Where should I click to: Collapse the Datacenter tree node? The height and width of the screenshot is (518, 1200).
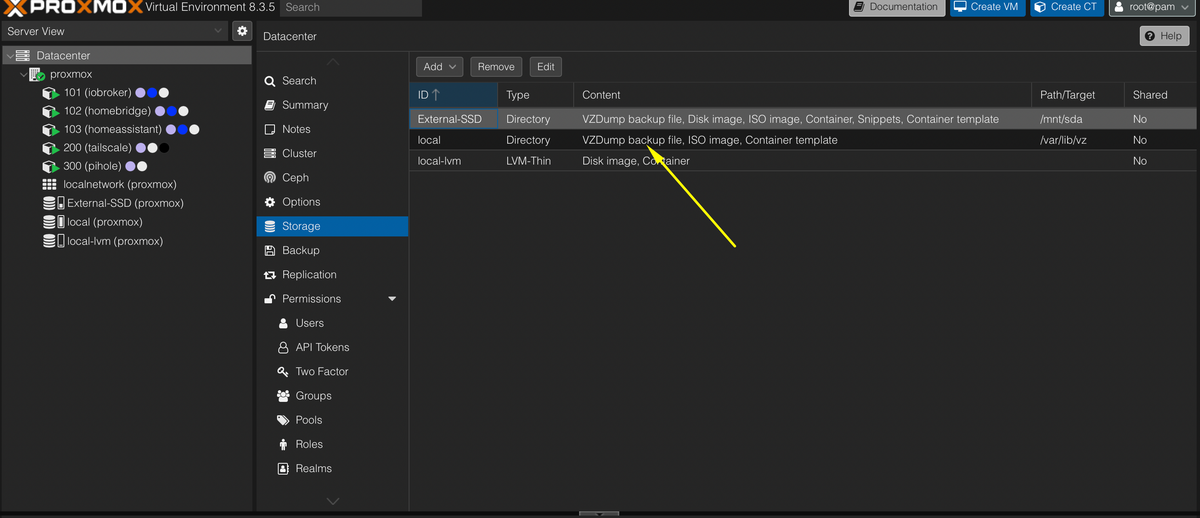coord(9,56)
